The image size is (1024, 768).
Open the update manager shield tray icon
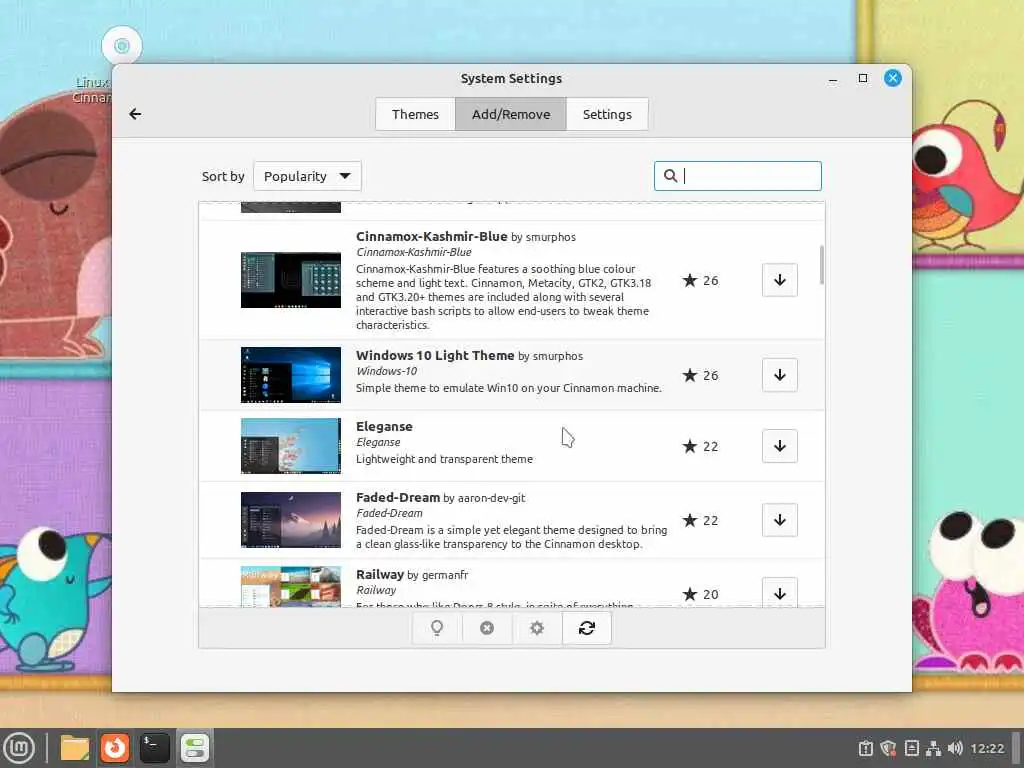tap(888, 748)
